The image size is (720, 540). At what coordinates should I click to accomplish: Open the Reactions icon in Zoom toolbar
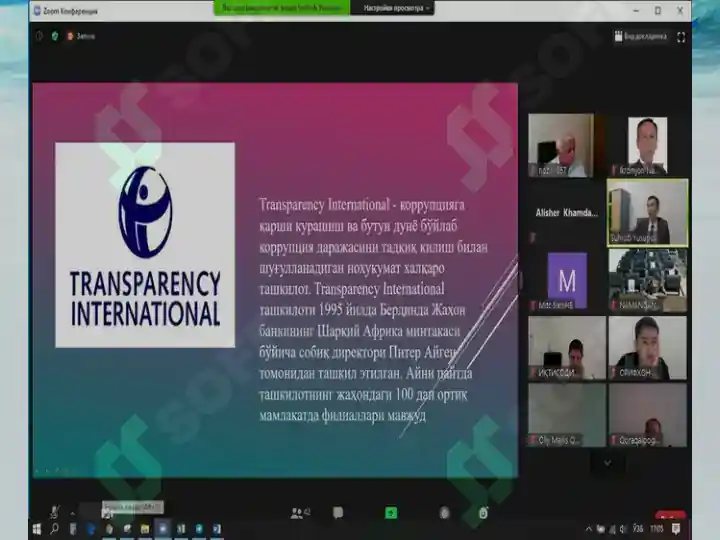pos(483,513)
